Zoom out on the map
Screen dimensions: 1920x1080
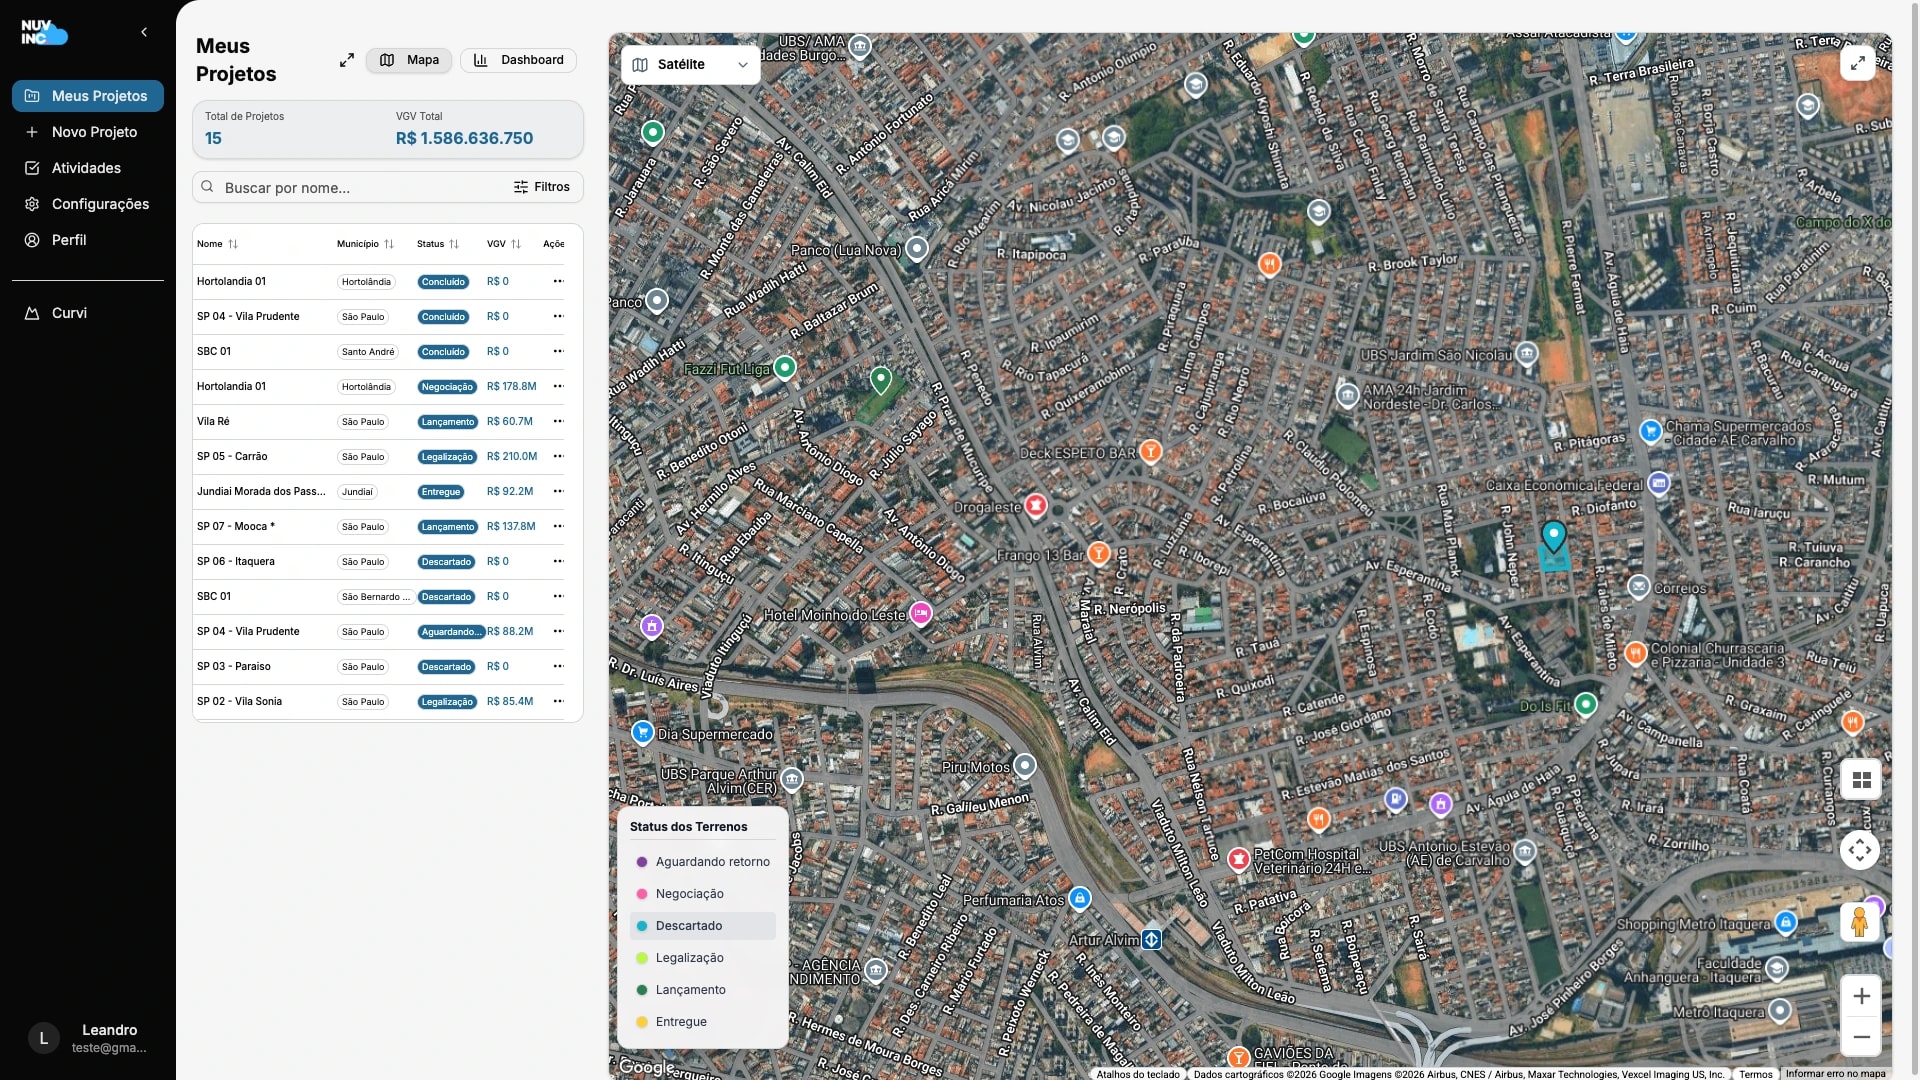point(1861,1037)
